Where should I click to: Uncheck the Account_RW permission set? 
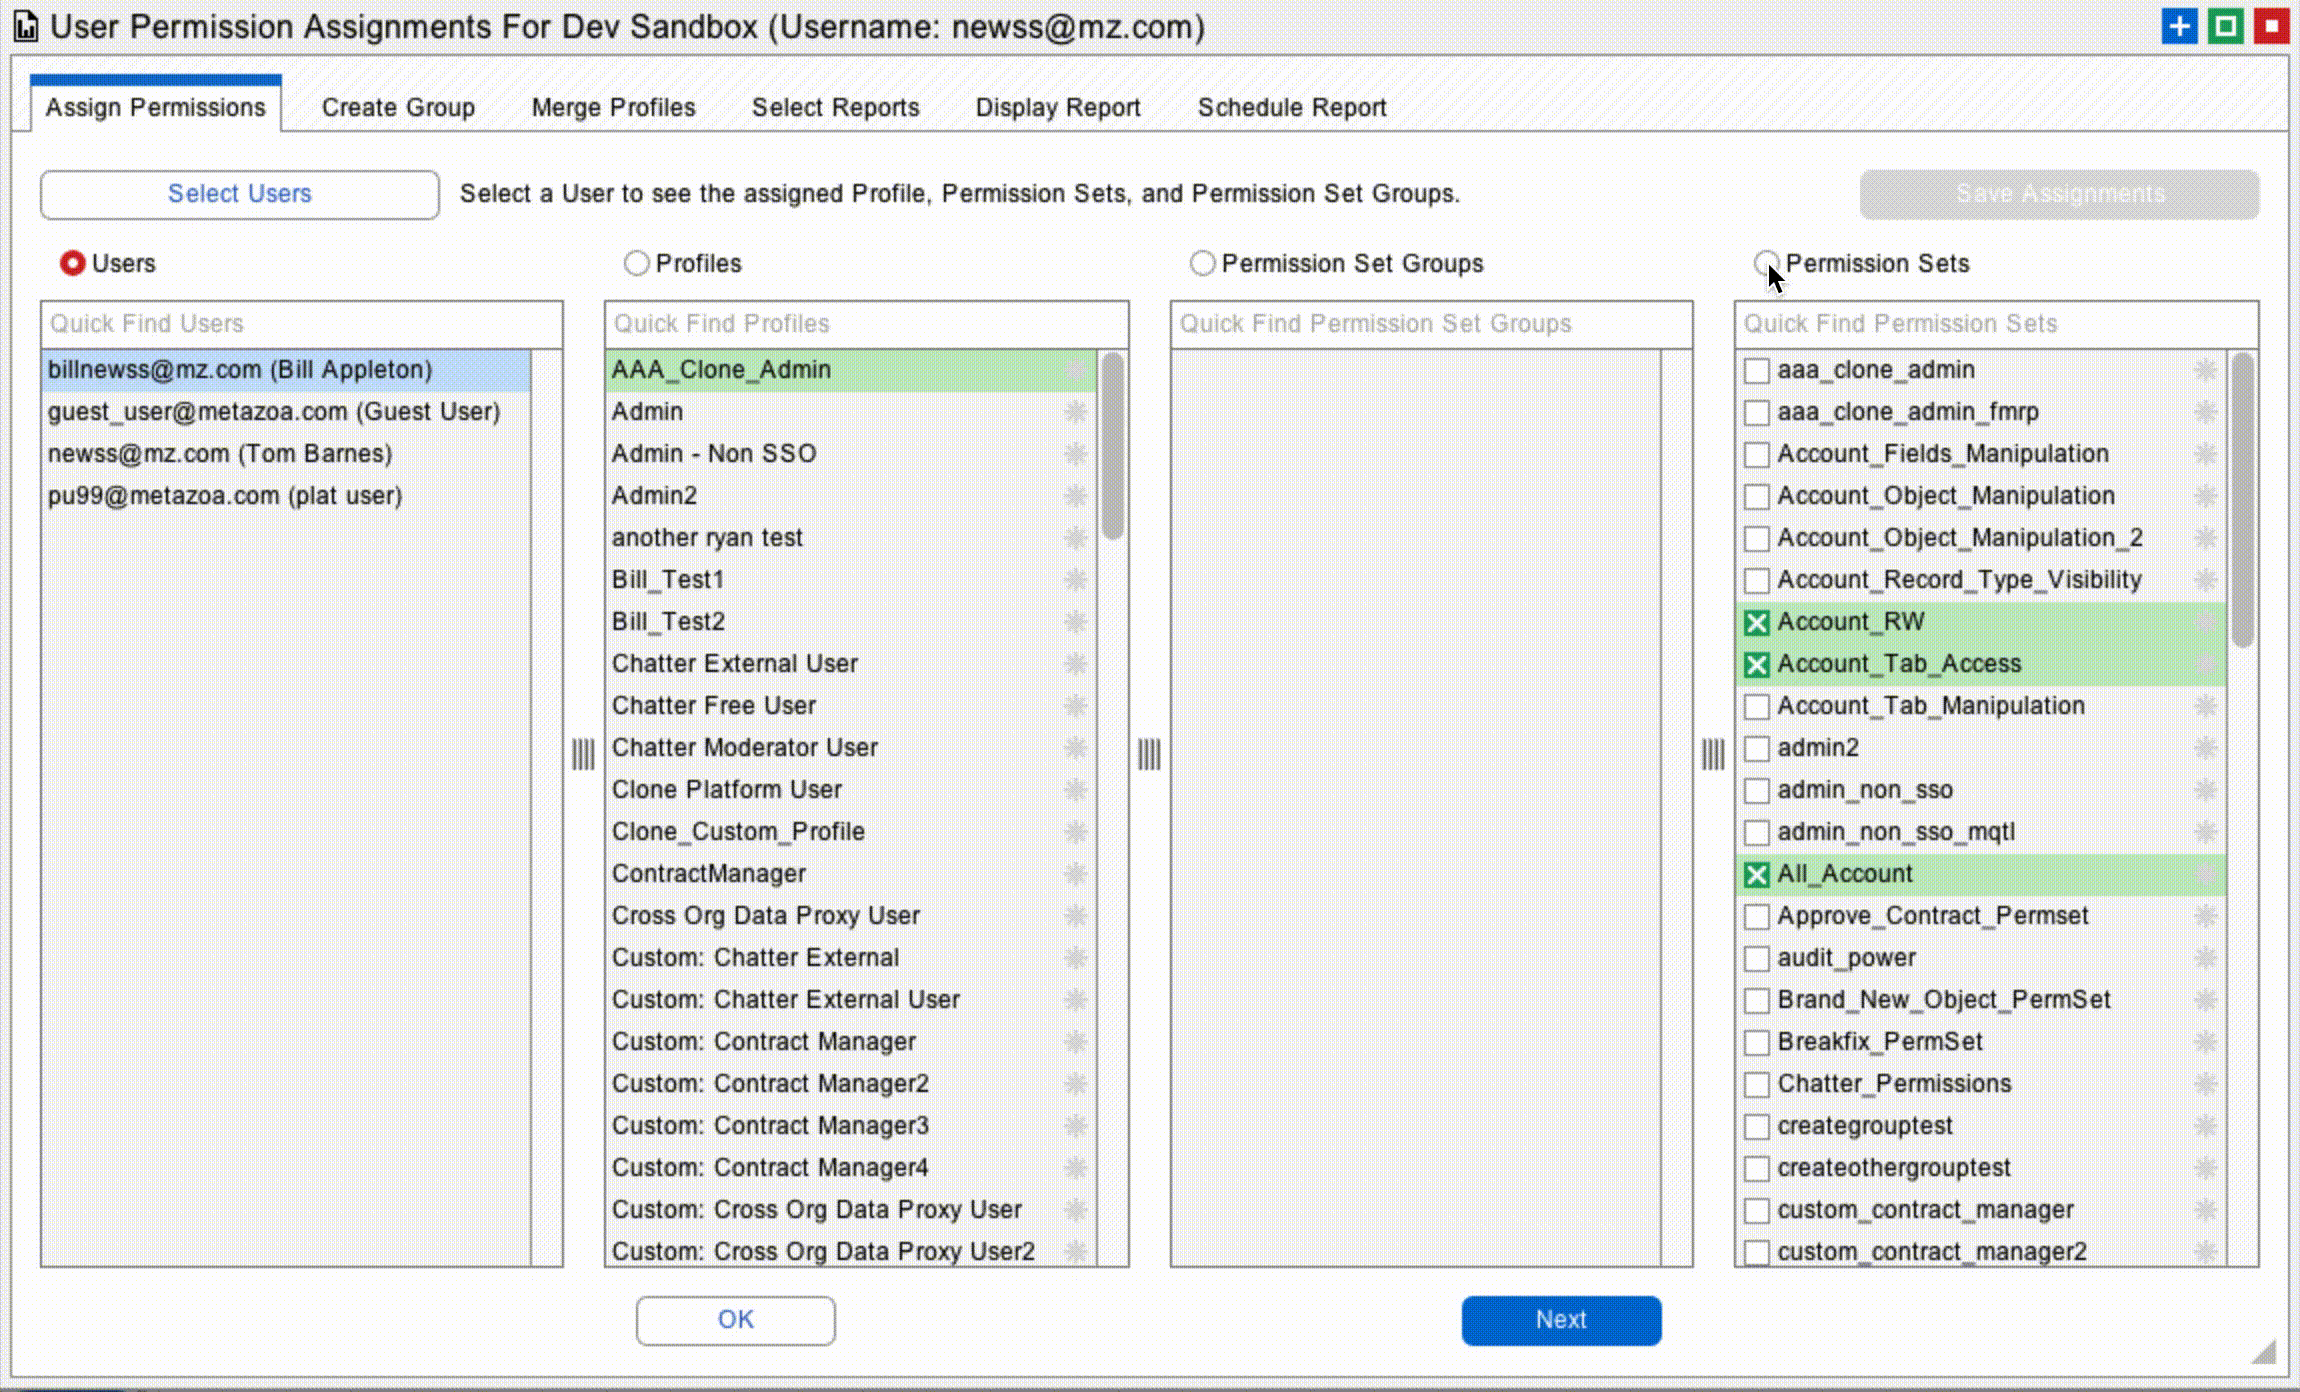pyautogui.click(x=1756, y=623)
